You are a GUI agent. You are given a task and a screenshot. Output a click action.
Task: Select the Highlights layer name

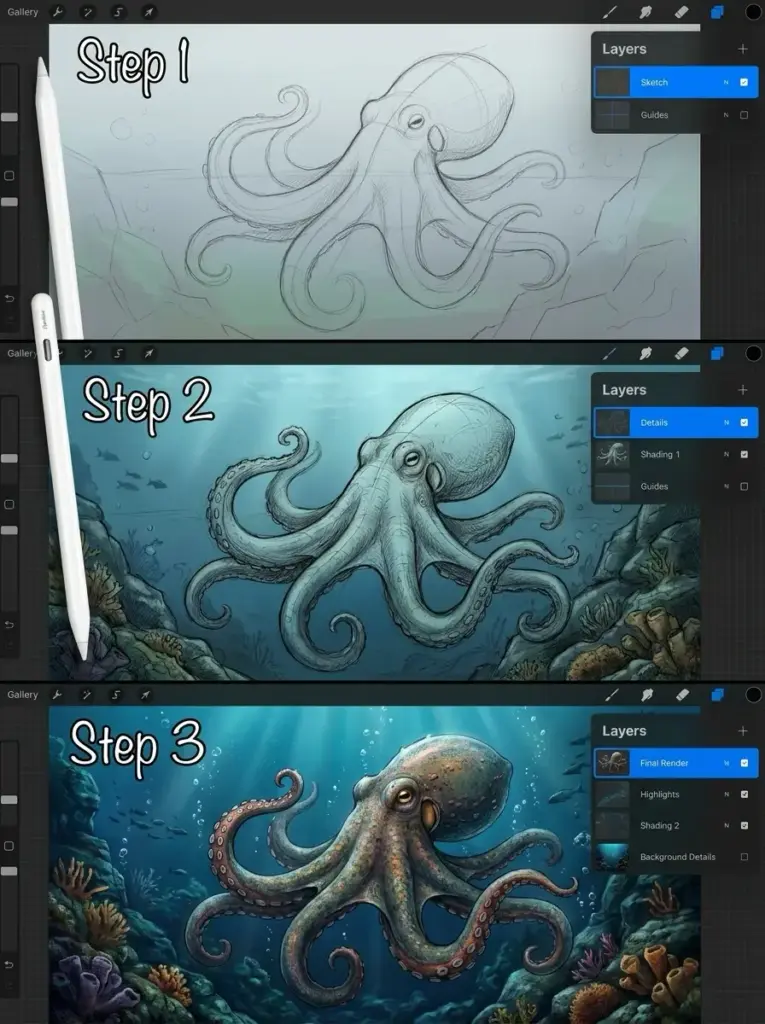pos(660,794)
